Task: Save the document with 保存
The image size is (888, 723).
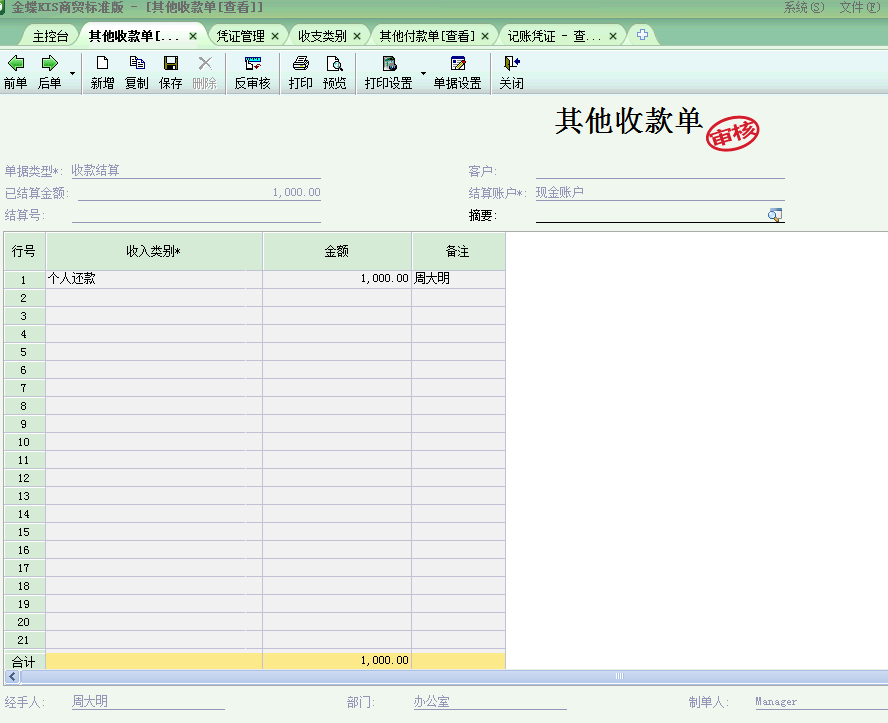Action: click(170, 72)
